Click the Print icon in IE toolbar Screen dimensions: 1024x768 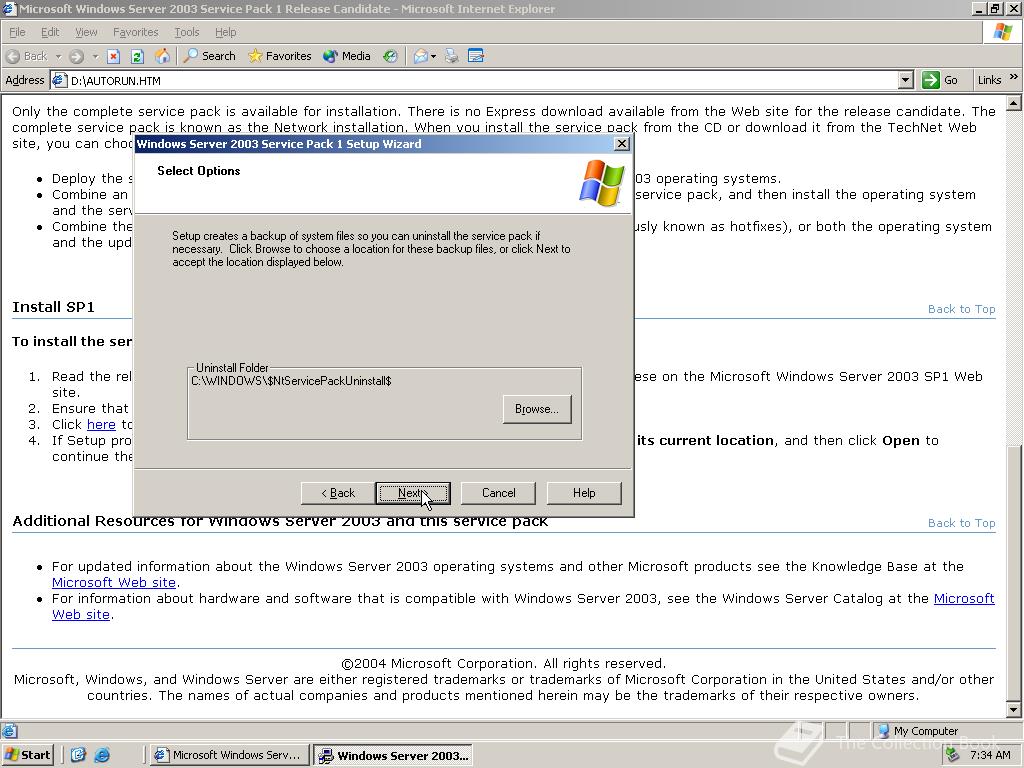click(451, 56)
